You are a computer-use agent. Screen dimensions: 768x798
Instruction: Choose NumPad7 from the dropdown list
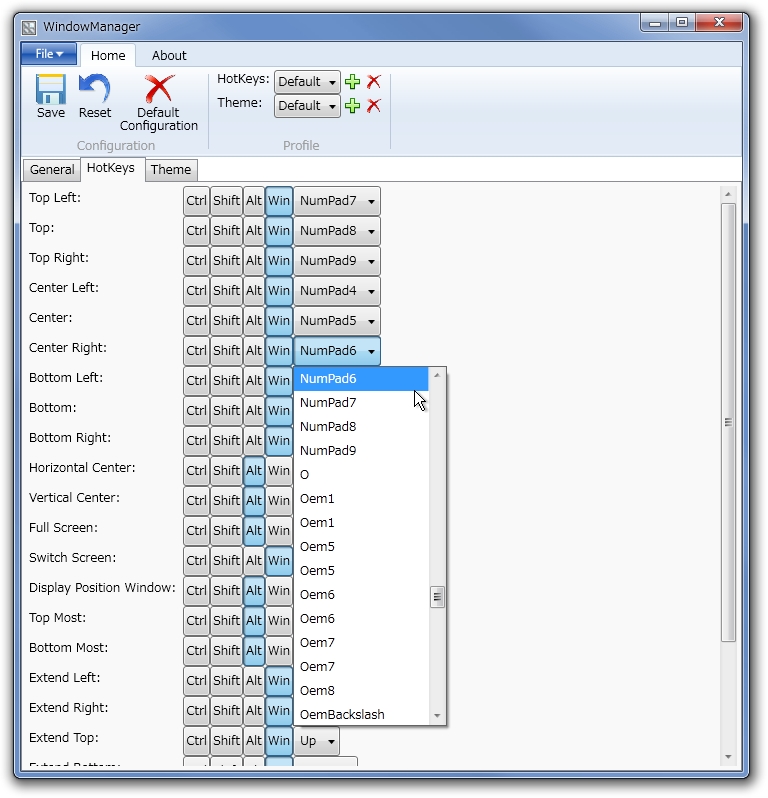tap(361, 403)
